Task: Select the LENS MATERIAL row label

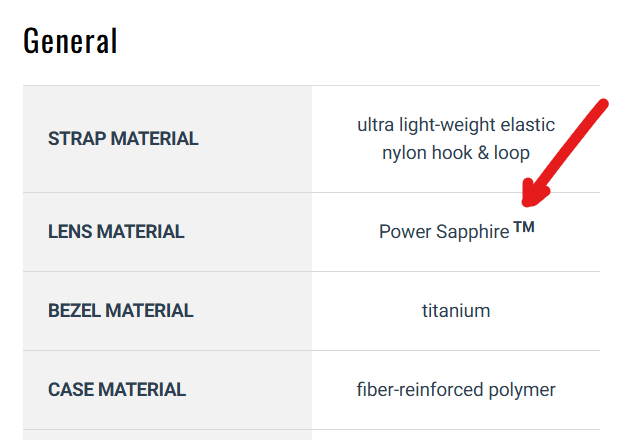Action: [116, 232]
